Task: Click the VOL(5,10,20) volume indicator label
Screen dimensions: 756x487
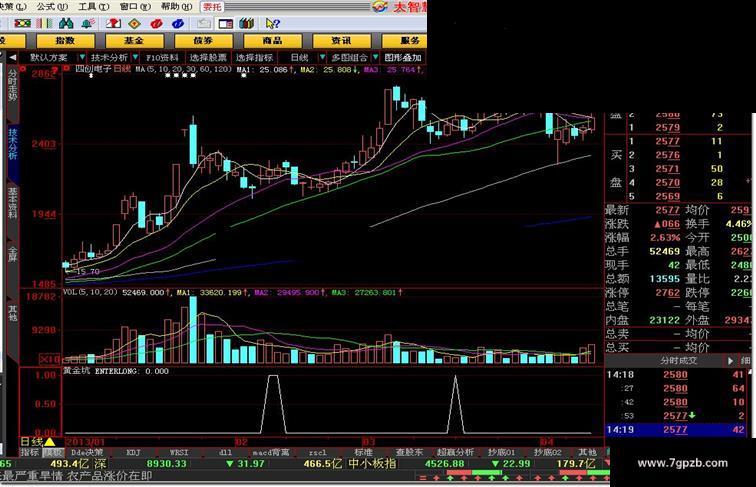Action: click(x=91, y=292)
